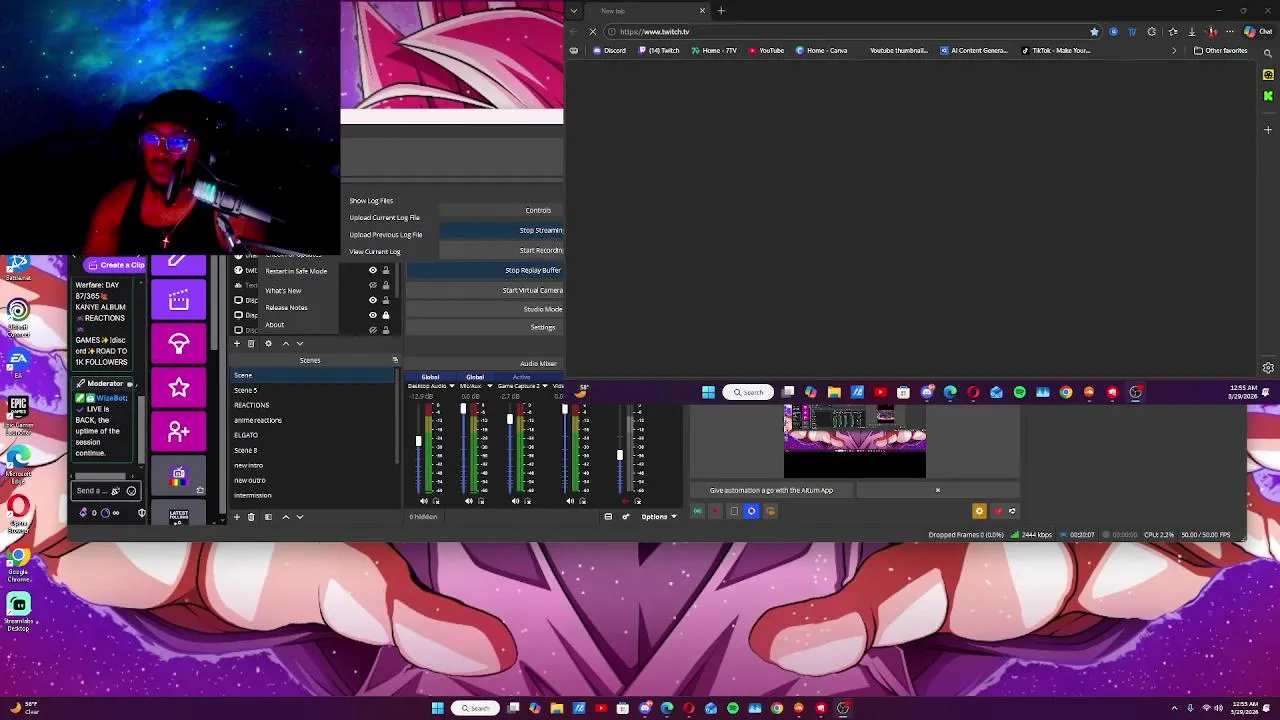Stop loading the twitch.tv page in the browser

tap(592, 31)
